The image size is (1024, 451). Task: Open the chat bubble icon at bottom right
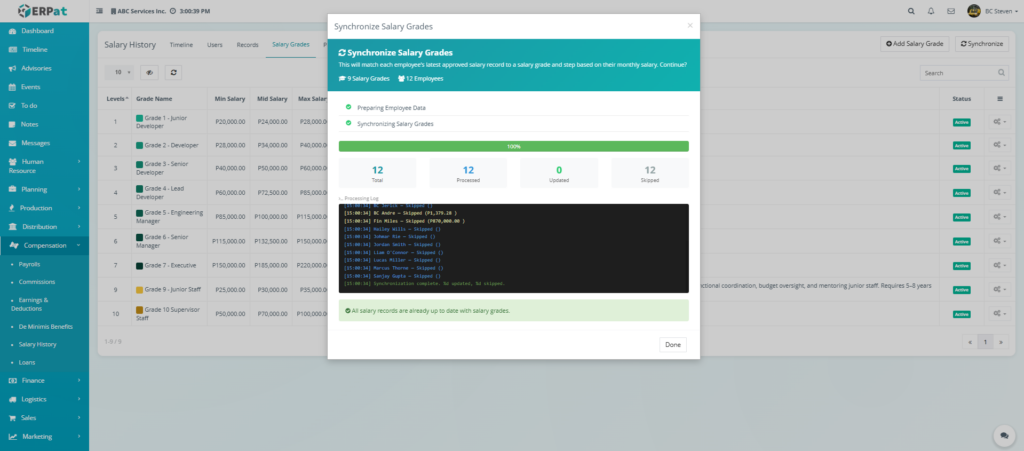1002,435
